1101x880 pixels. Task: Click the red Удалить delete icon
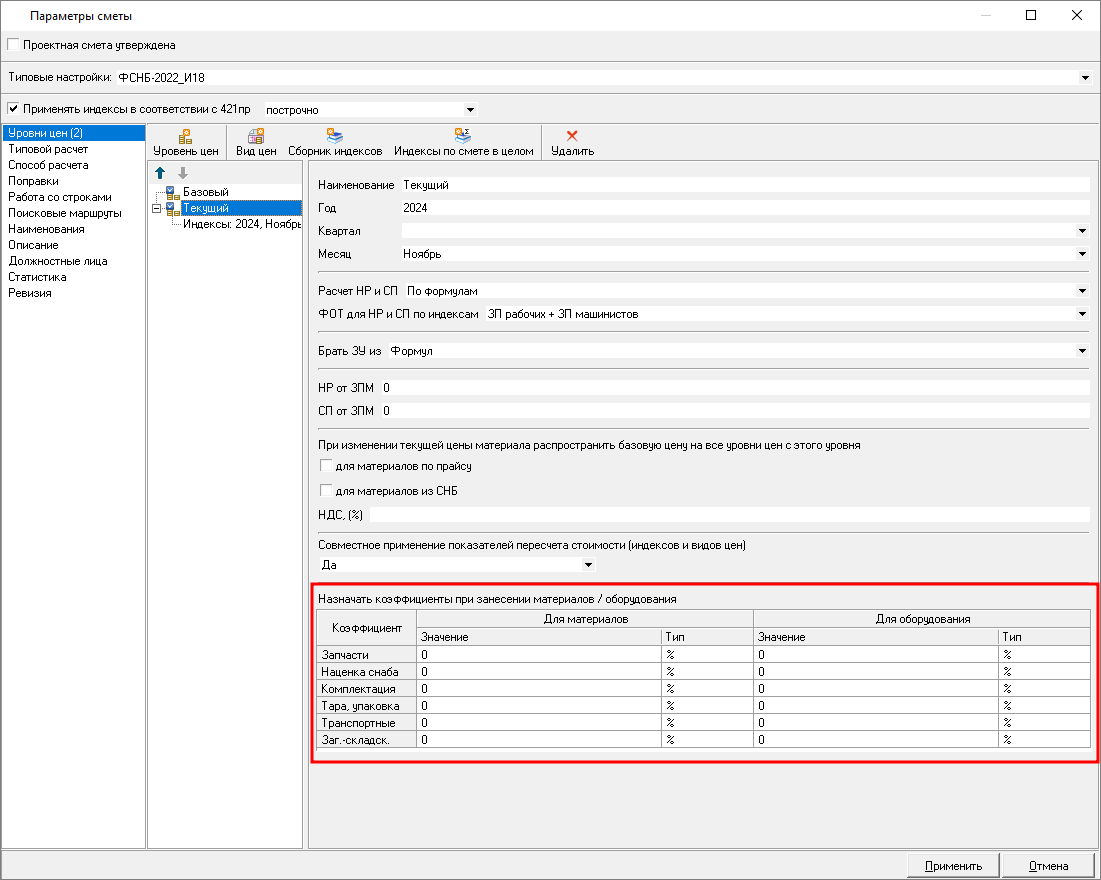coord(572,143)
